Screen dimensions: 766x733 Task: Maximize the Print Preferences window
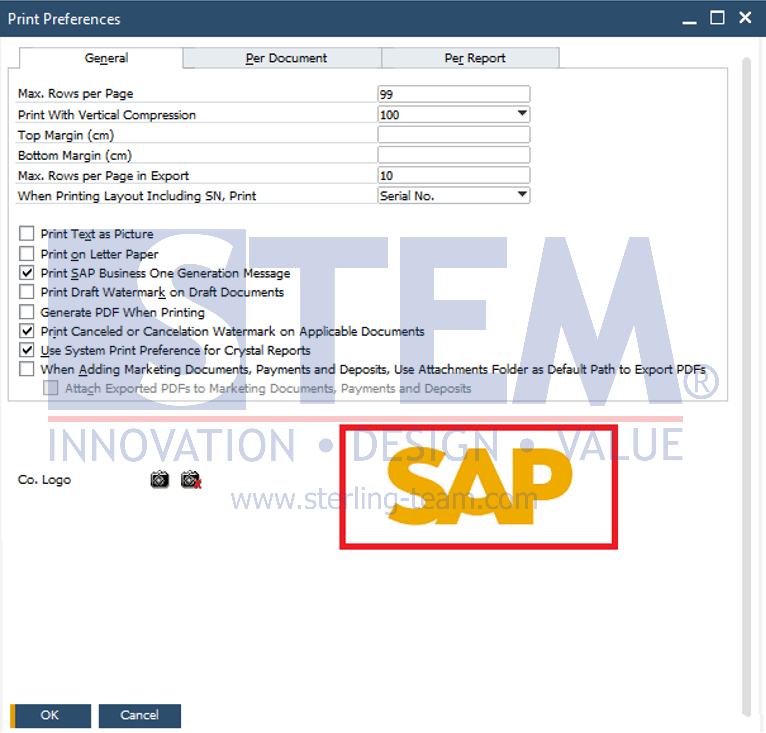[717, 18]
